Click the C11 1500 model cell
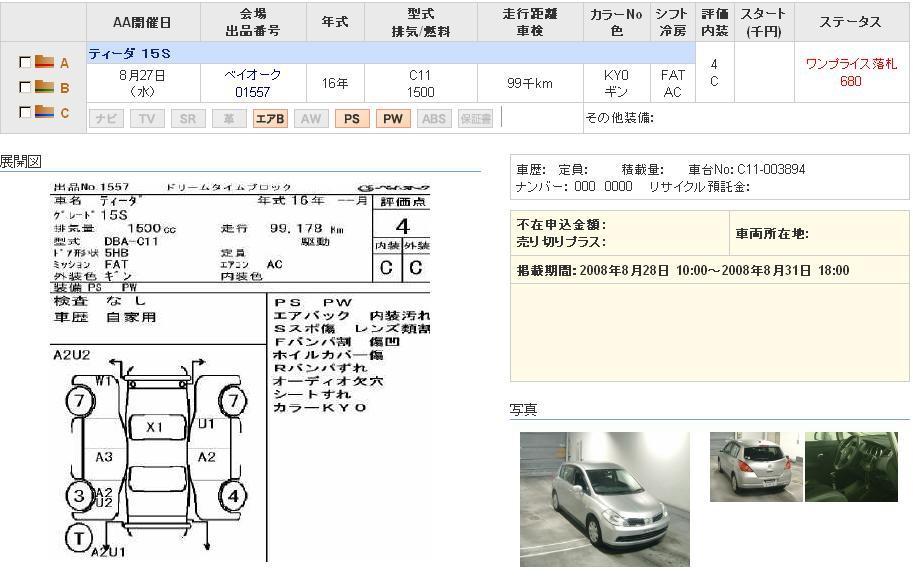Viewport: 913px width, 583px height. tap(420, 83)
